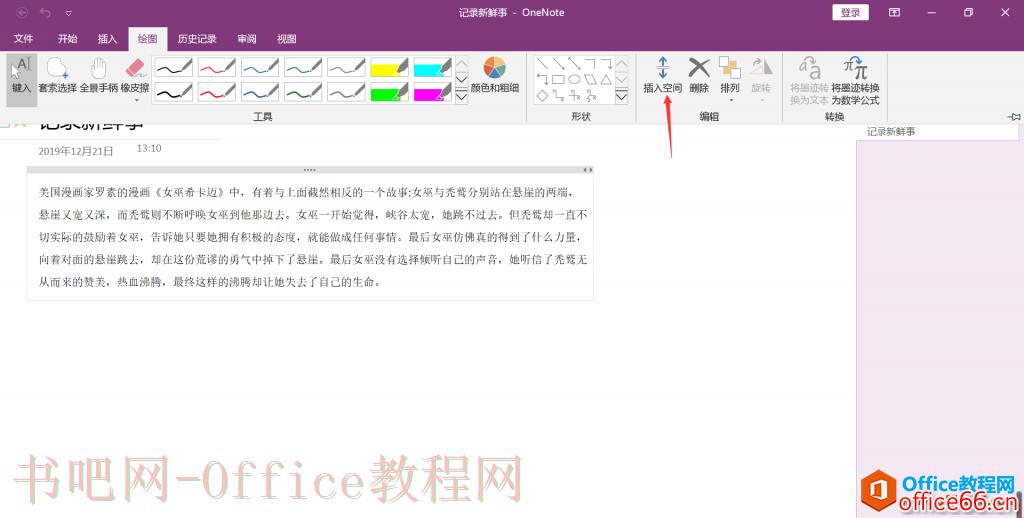
Task: Open the 文件 File tab
Action: [24, 39]
